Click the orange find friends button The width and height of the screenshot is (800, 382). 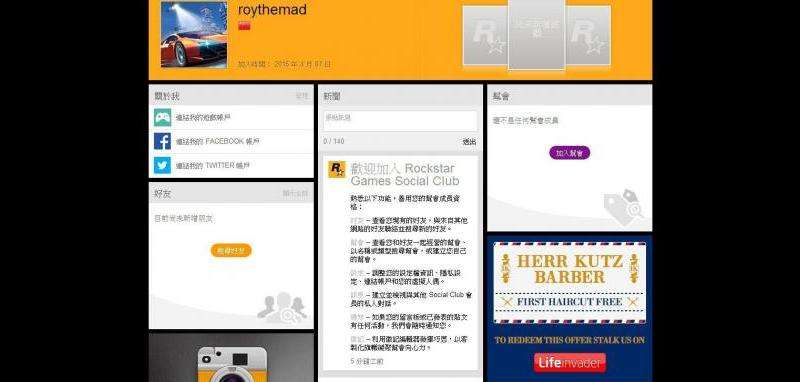click(x=231, y=250)
